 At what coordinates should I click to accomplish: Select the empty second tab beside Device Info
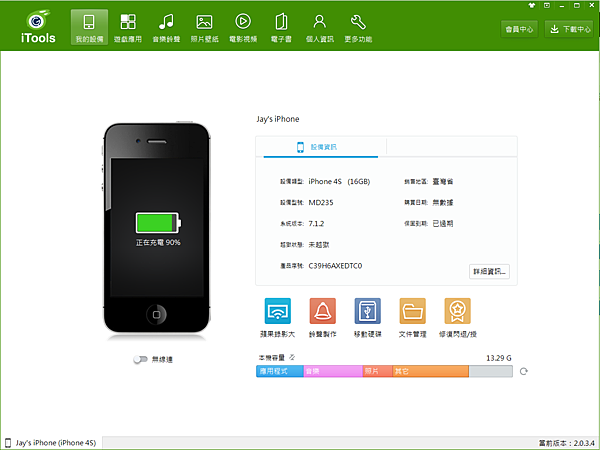tap(452, 147)
